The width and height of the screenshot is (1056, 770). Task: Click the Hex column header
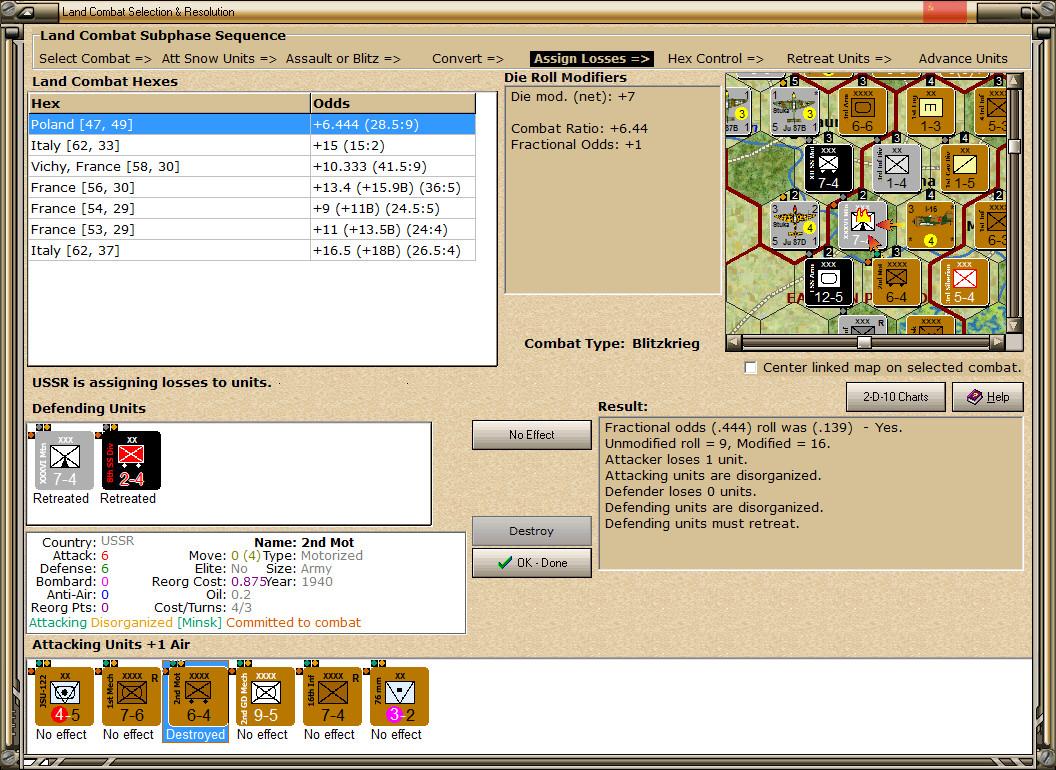pos(169,103)
